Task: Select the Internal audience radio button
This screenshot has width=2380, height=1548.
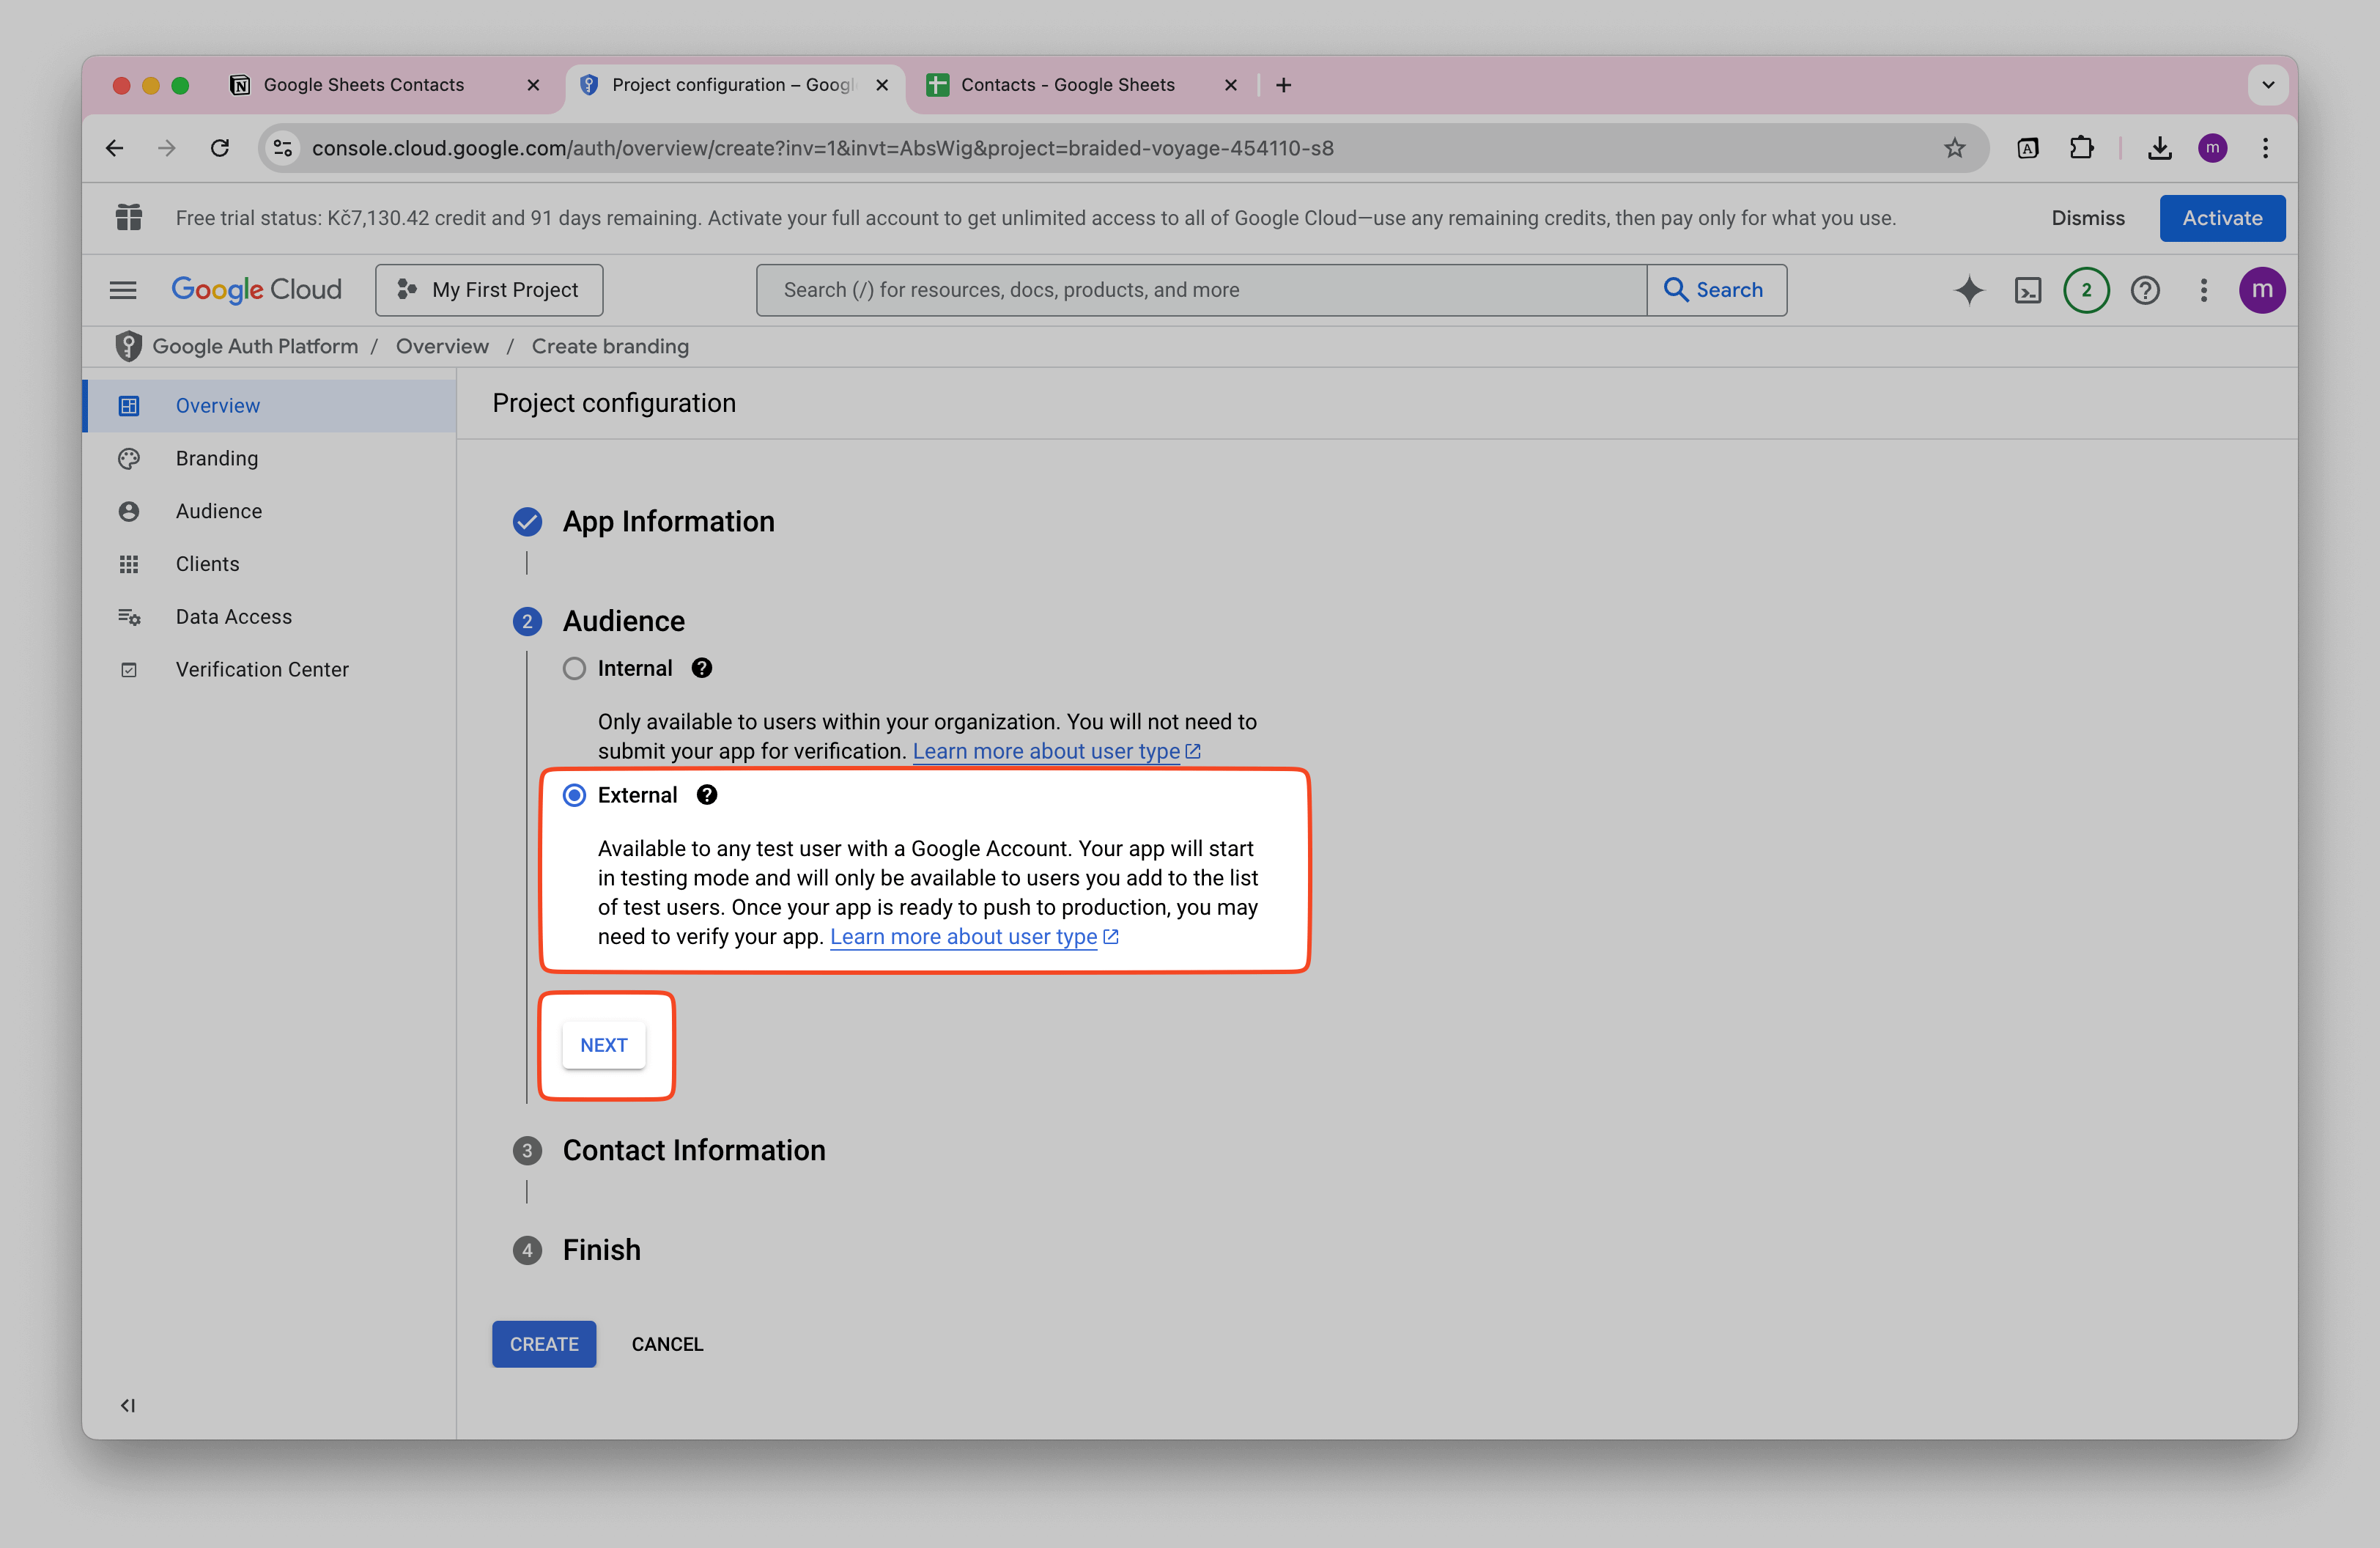Action: 573,668
